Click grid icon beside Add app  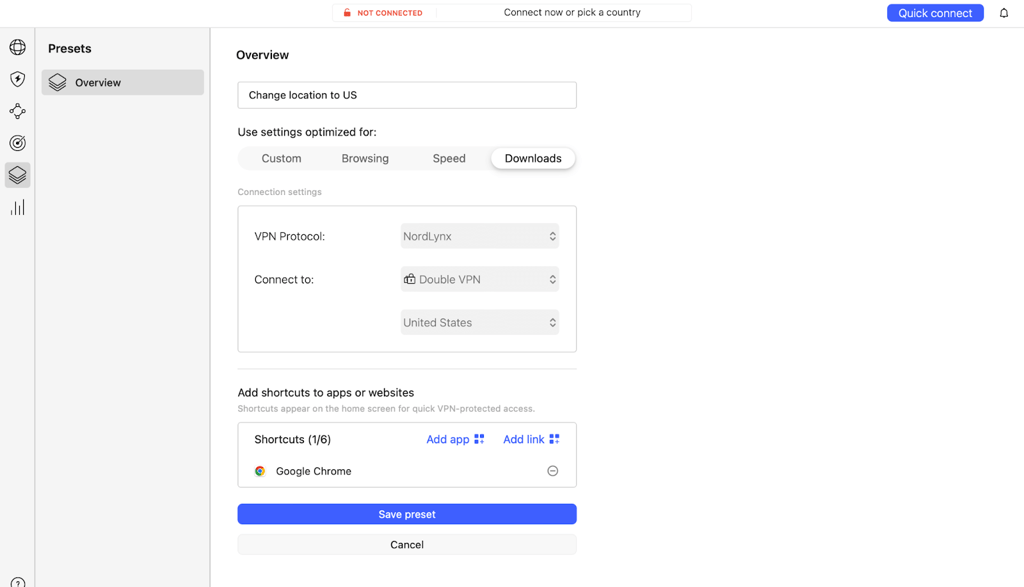[479, 439]
